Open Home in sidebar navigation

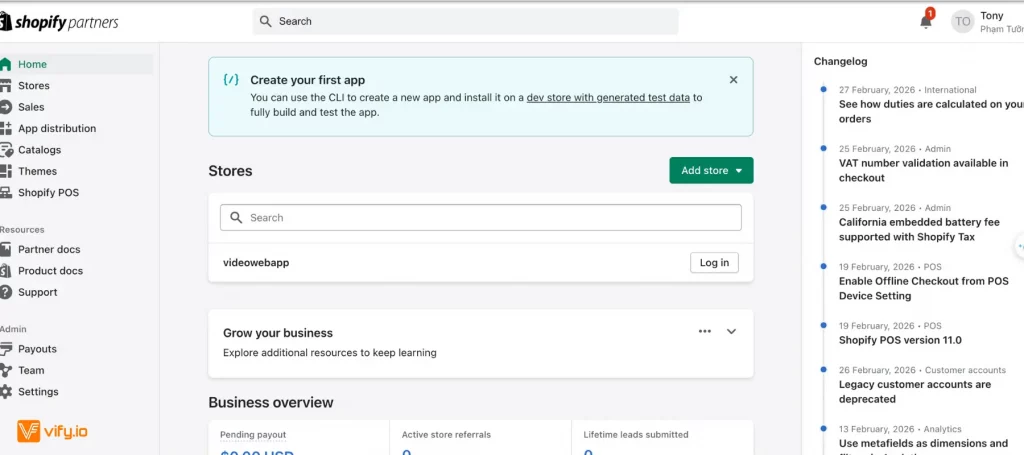click(x=76, y=64)
